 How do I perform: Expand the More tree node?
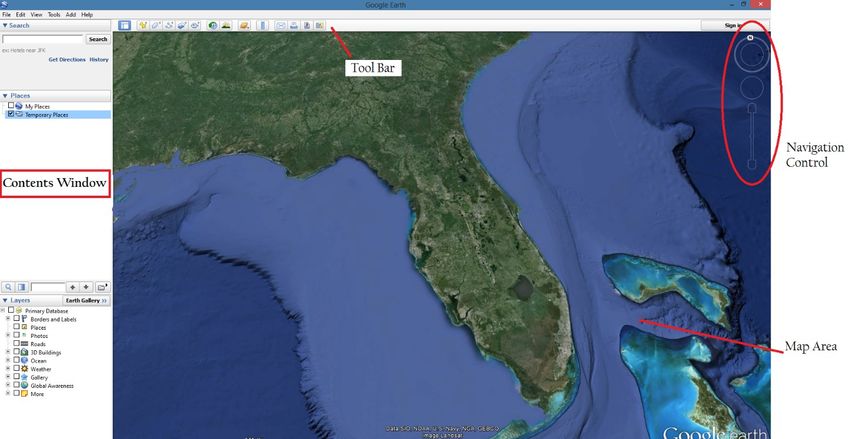click(8, 393)
